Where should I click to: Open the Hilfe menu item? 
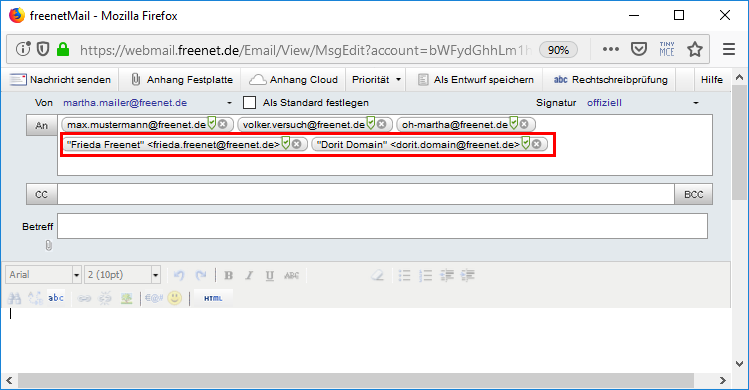pyautogui.click(x=711, y=80)
